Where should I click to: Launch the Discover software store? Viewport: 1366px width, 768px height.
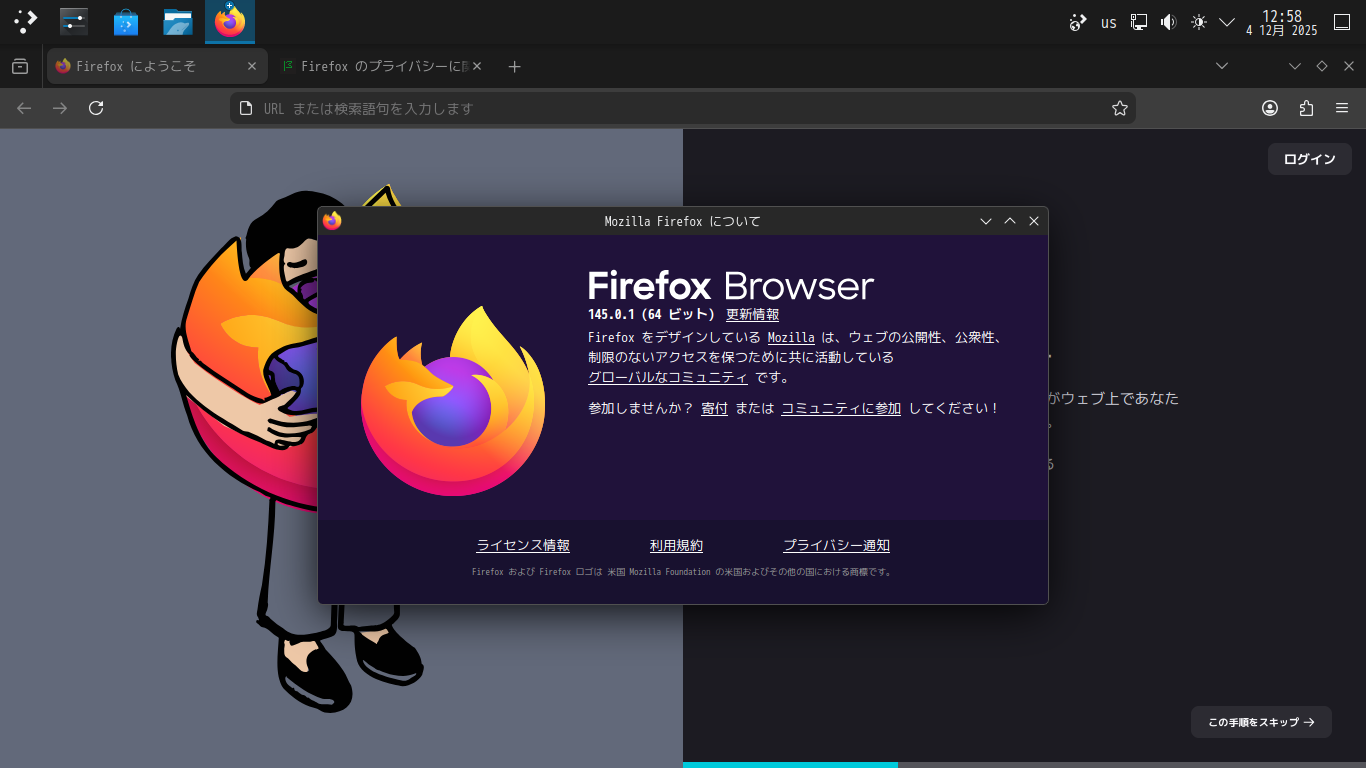pos(126,21)
